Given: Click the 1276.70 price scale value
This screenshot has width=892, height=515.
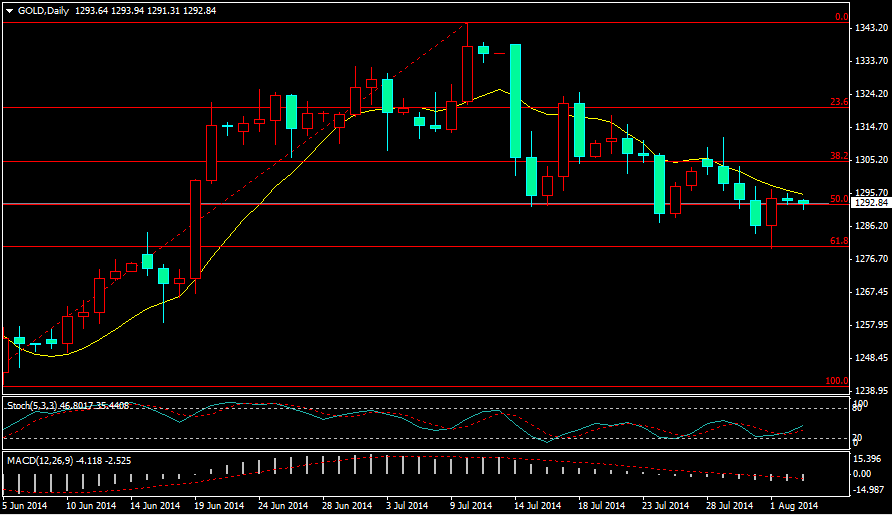Looking at the screenshot, I should pos(872,258).
